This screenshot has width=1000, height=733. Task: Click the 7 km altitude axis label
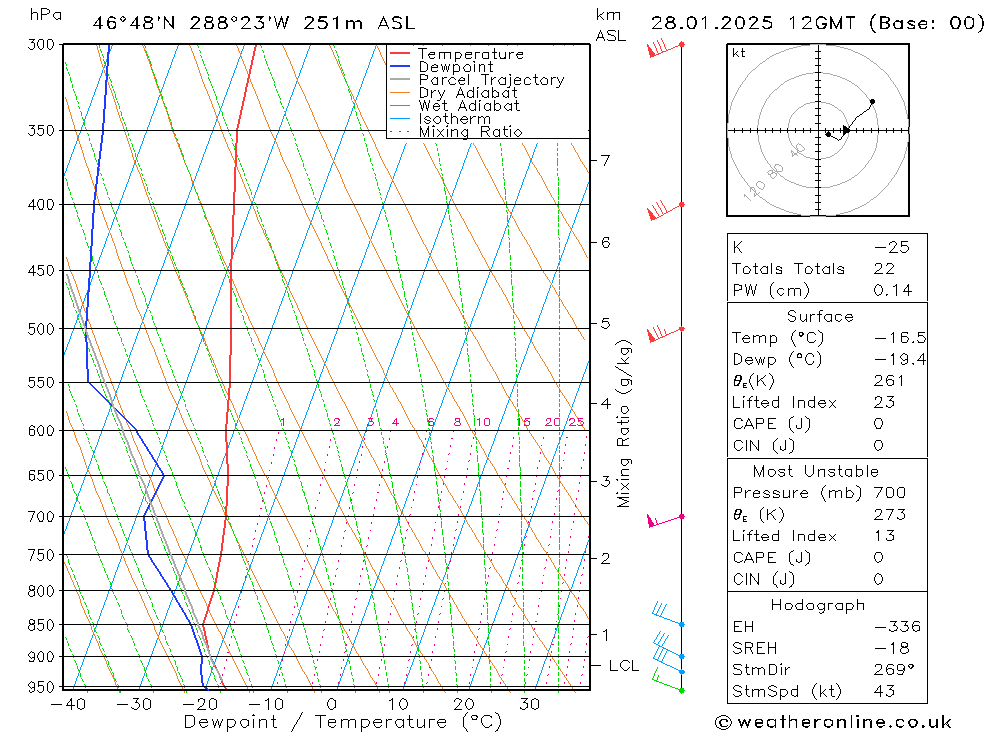pyautogui.click(x=605, y=160)
